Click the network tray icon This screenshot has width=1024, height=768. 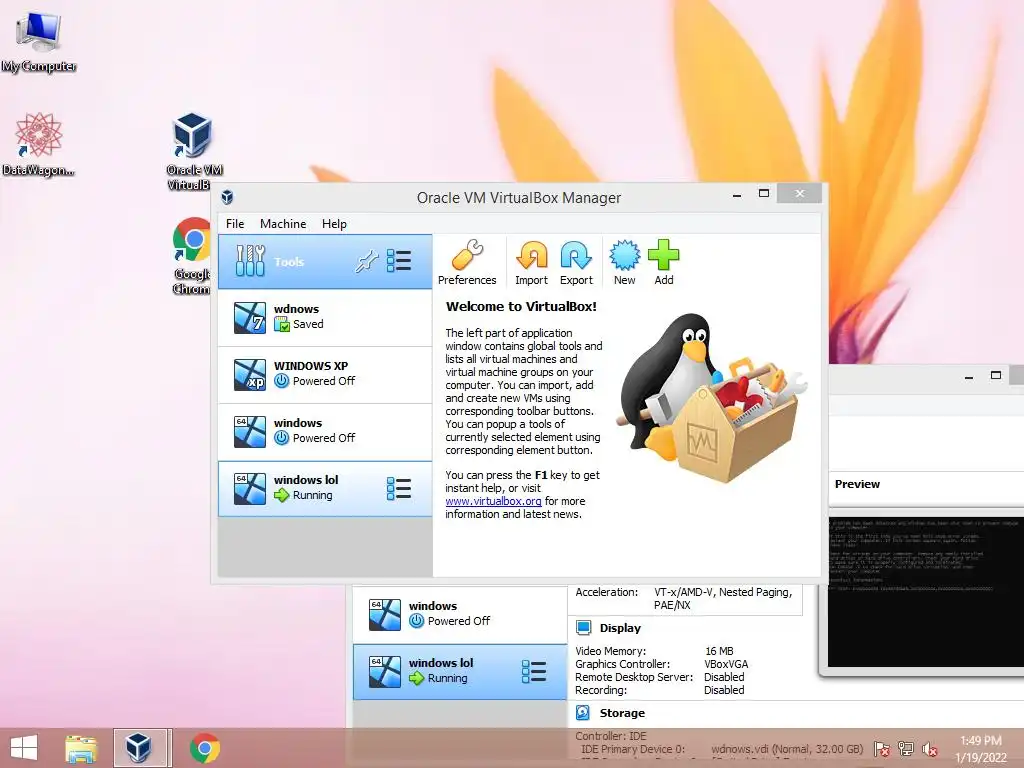(906, 749)
